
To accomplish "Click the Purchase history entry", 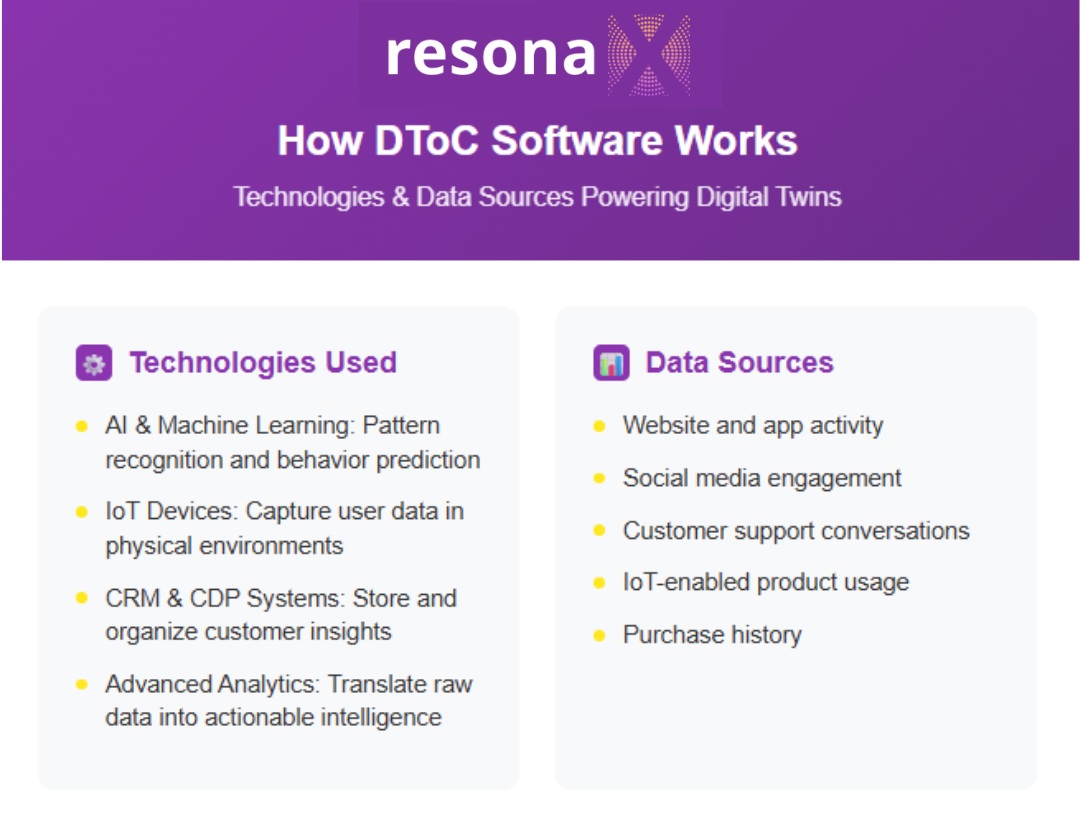I will click(x=712, y=635).
